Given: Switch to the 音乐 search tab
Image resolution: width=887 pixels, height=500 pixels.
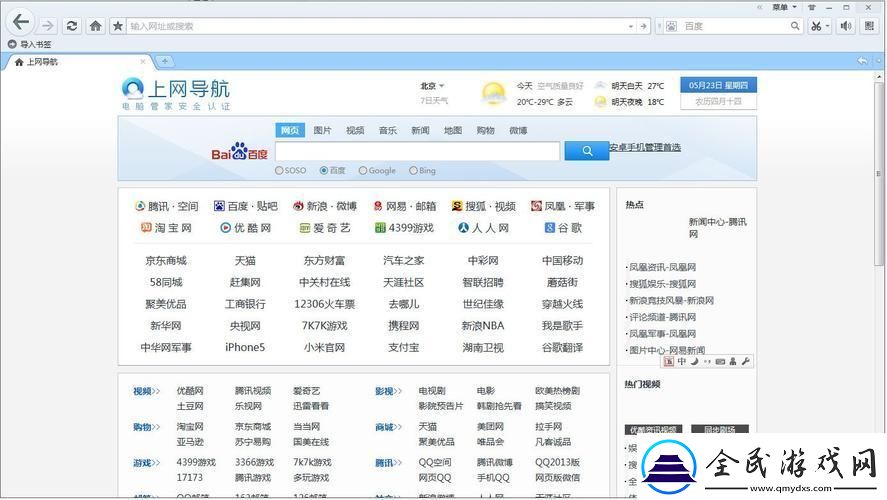Looking at the screenshot, I should tap(387, 130).
